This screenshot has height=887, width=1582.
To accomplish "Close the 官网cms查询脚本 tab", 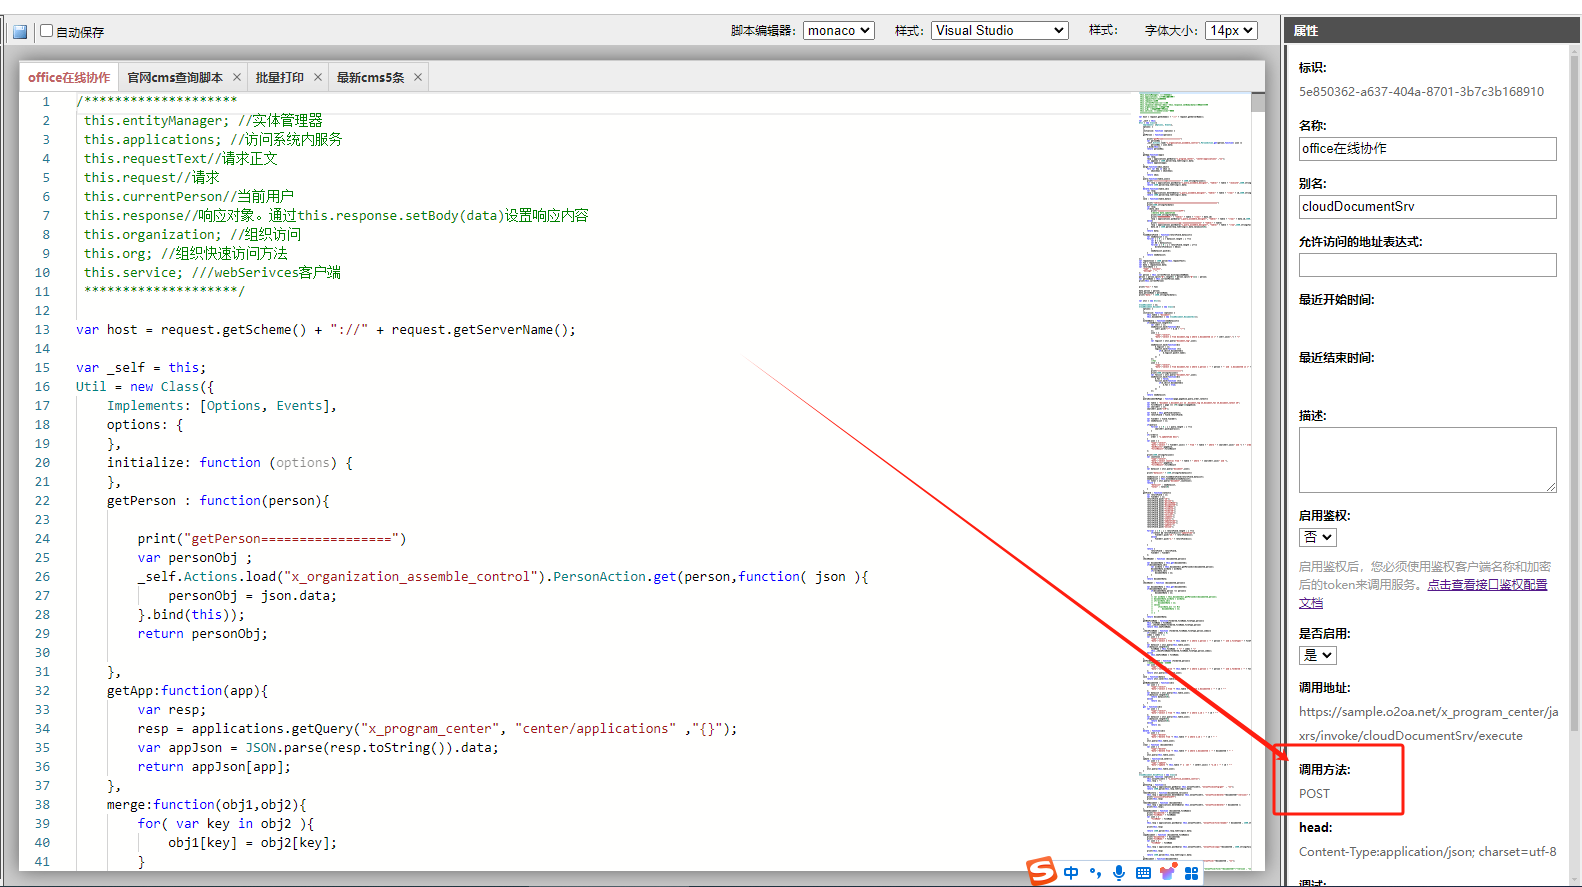I will click(x=237, y=77).
